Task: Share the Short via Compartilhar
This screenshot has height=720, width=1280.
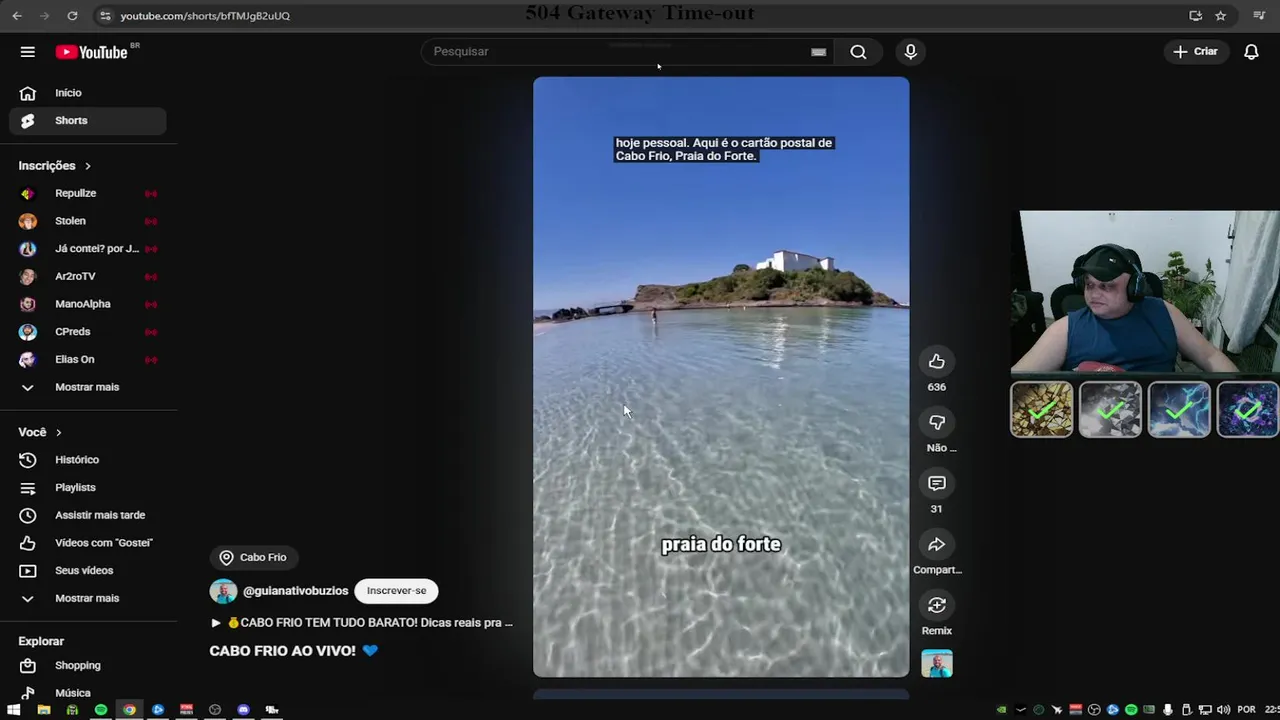Action: (x=936, y=544)
